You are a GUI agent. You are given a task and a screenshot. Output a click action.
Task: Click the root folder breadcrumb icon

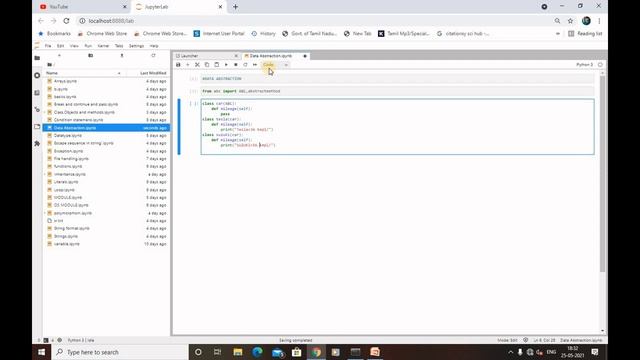[50, 64]
